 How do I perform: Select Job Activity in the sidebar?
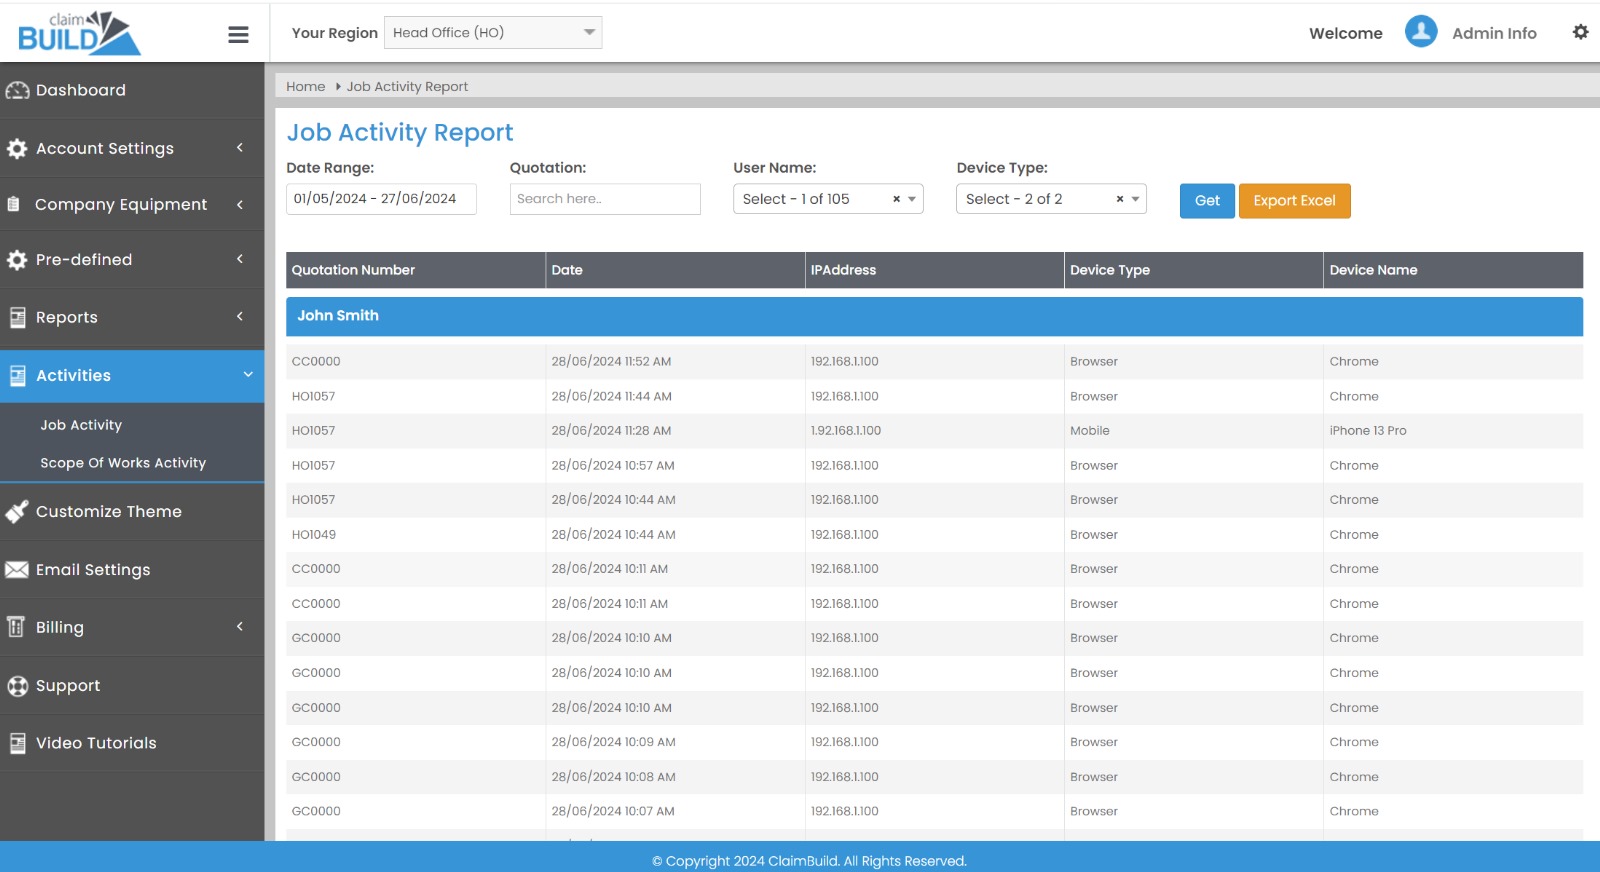(81, 425)
